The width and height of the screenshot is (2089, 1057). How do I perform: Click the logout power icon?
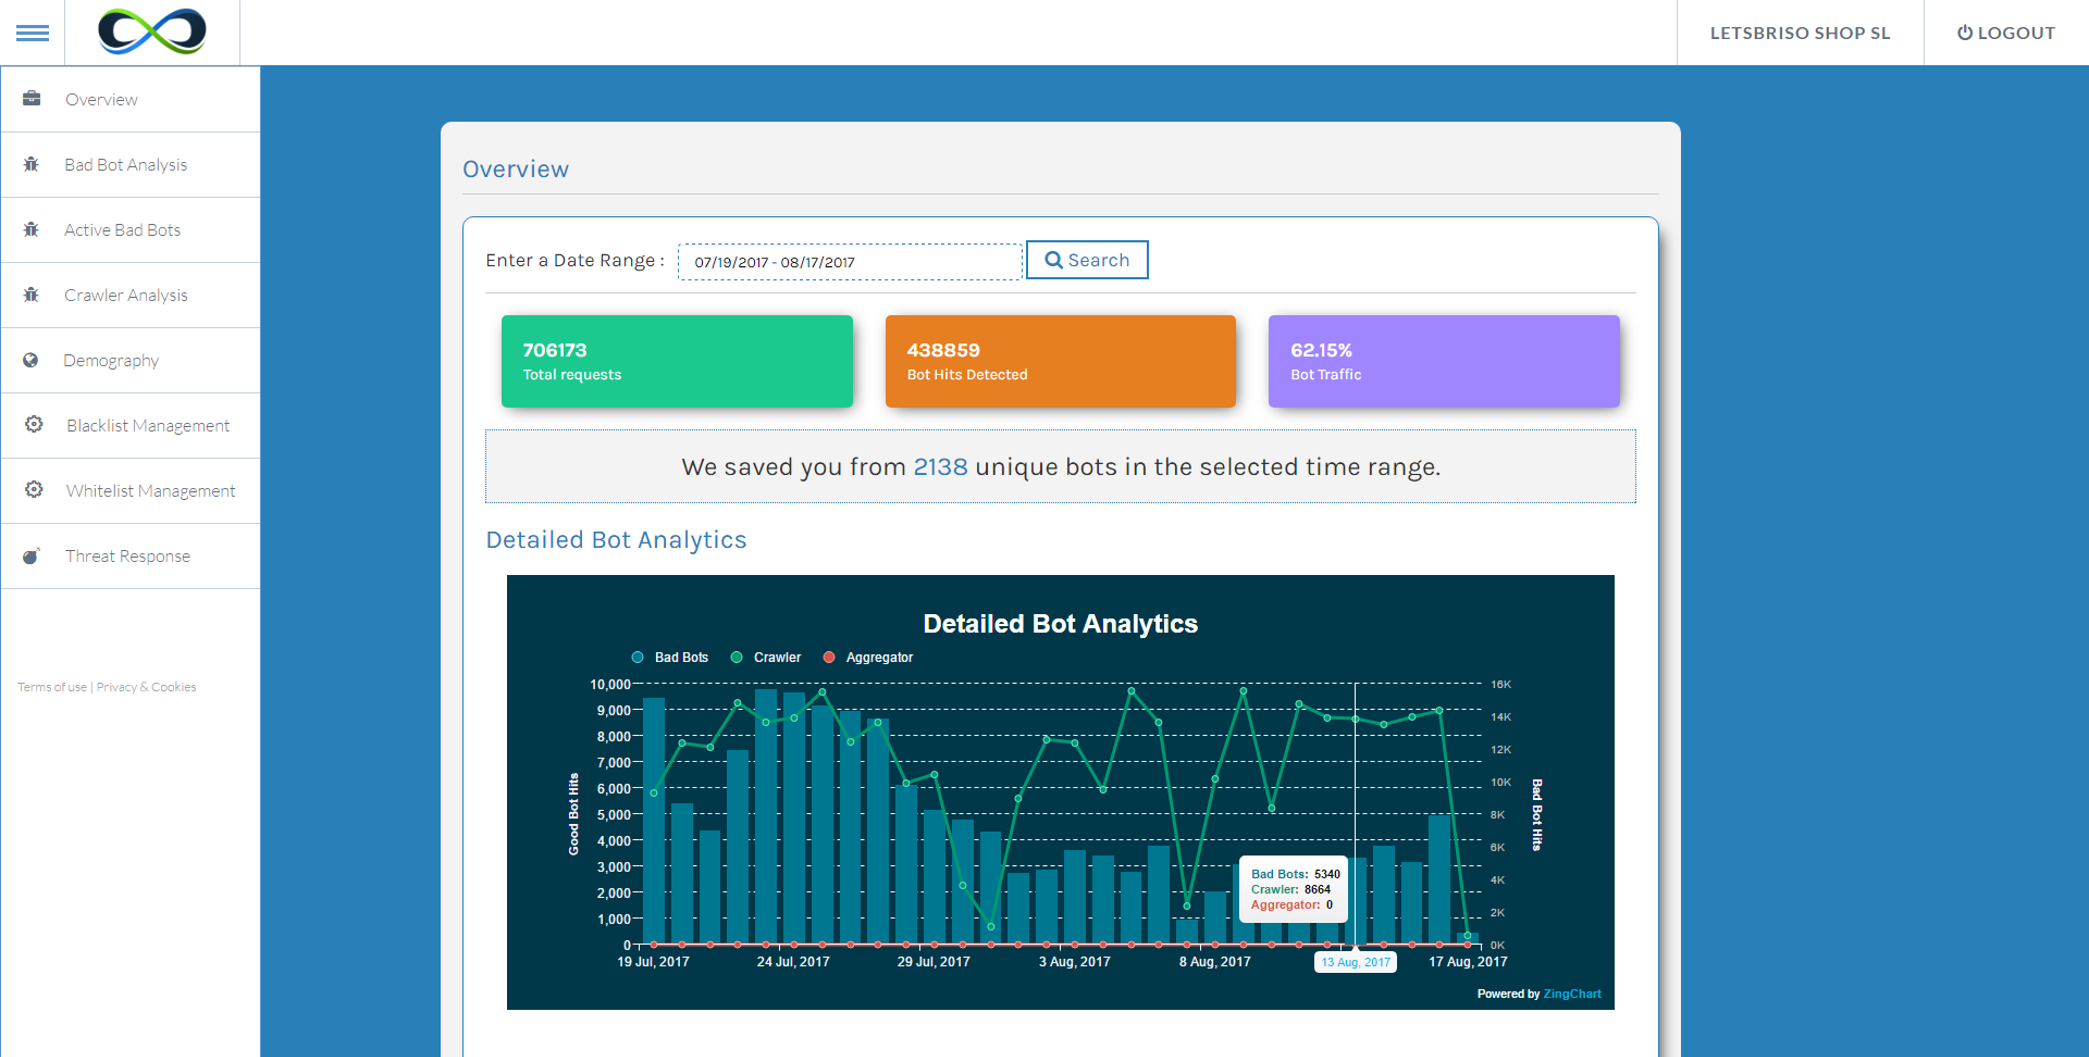pyautogui.click(x=1964, y=32)
